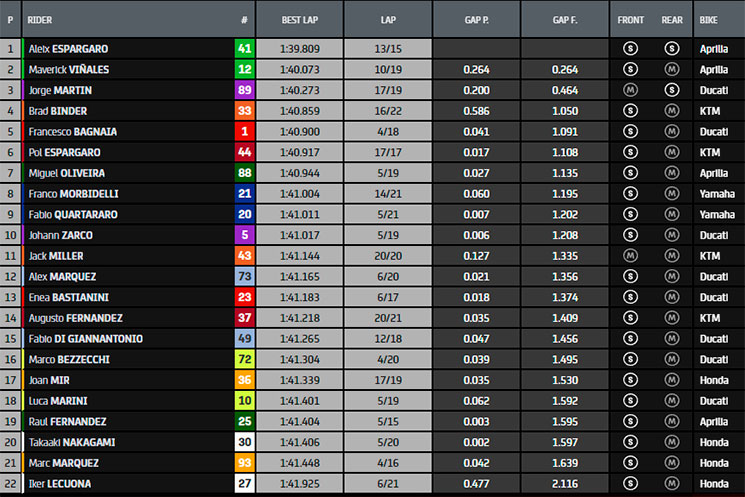Click Fabio Quartararo's rear tyre icon

pyautogui.click(x=672, y=214)
